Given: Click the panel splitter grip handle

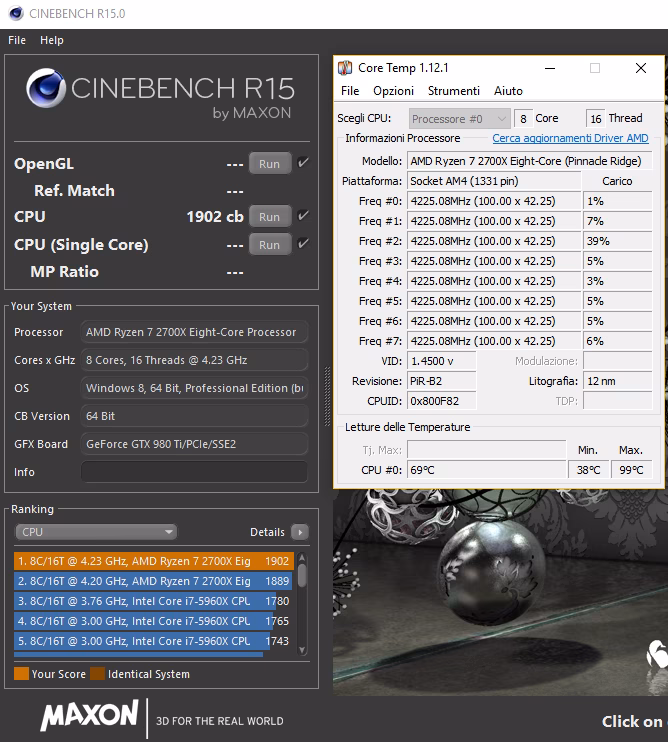Looking at the screenshot, I should (326, 397).
